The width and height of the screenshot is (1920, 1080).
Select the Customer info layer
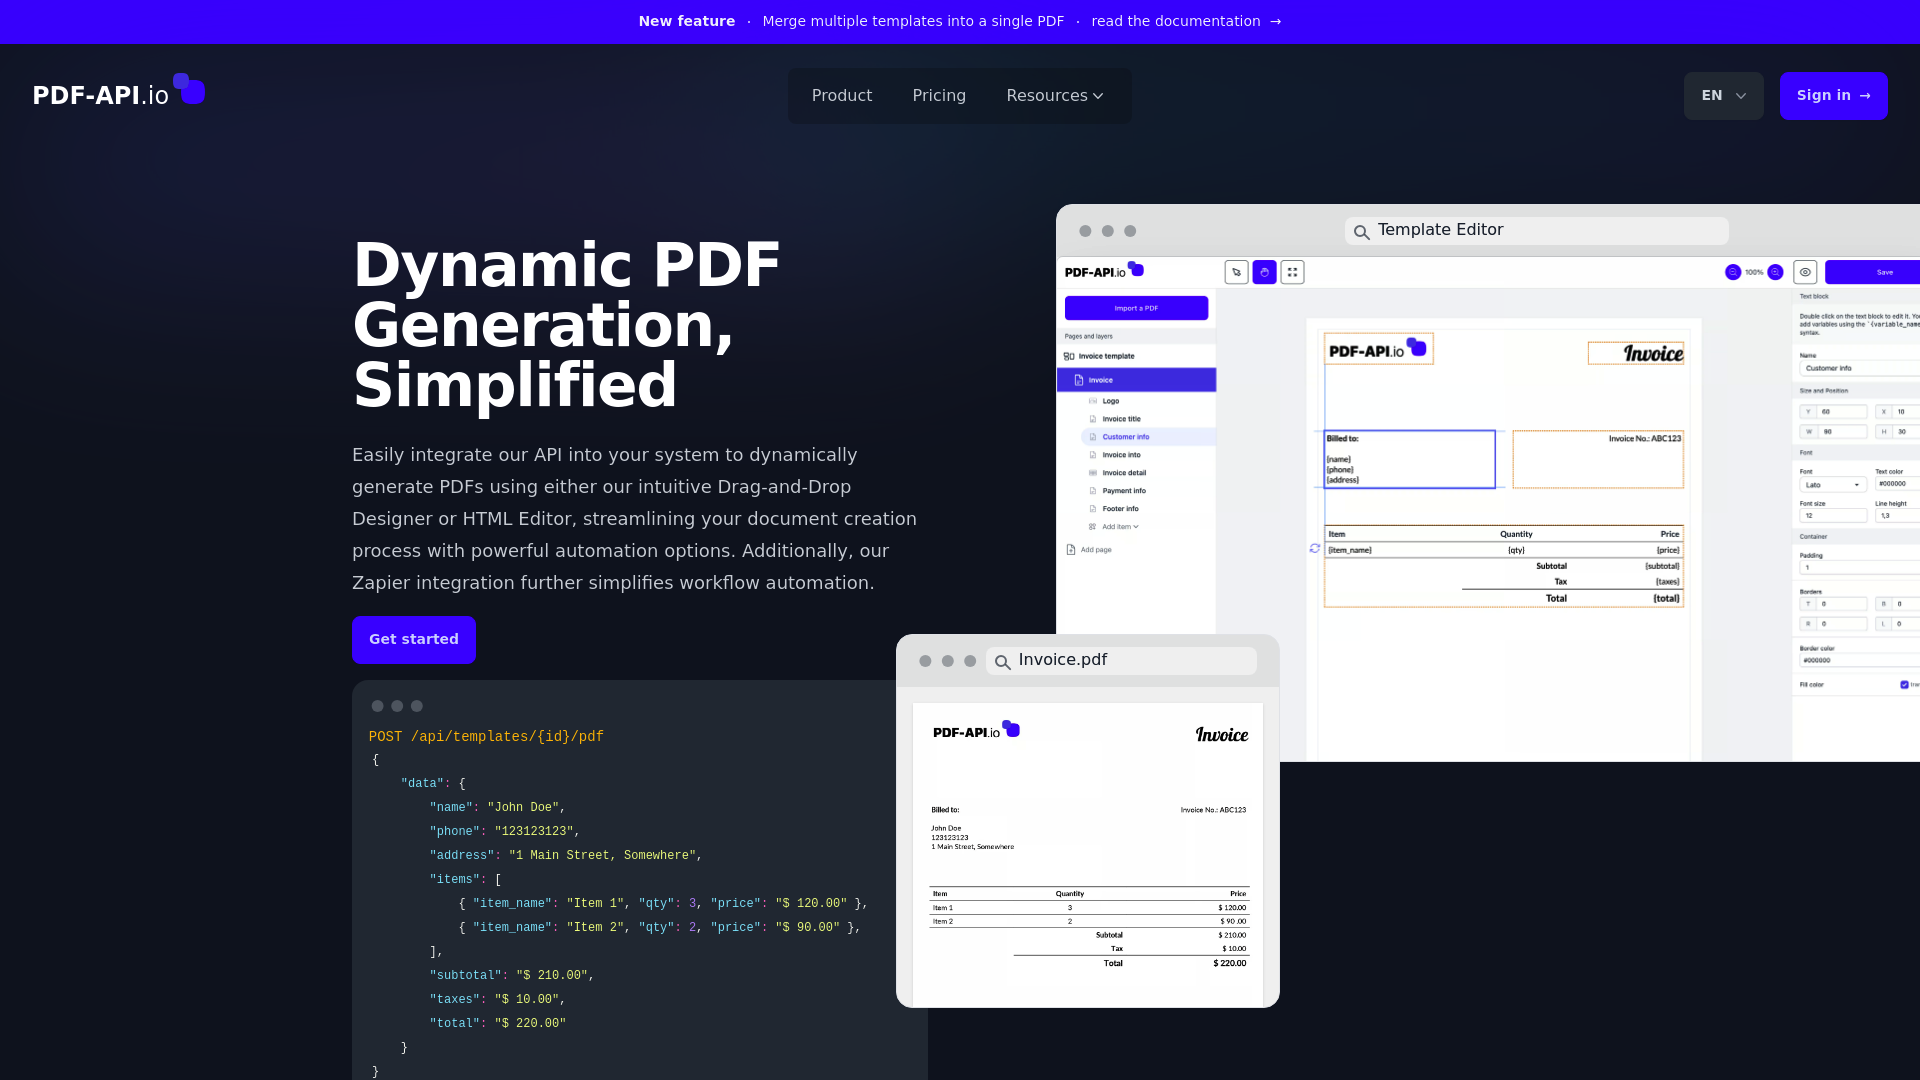pyautogui.click(x=1148, y=437)
